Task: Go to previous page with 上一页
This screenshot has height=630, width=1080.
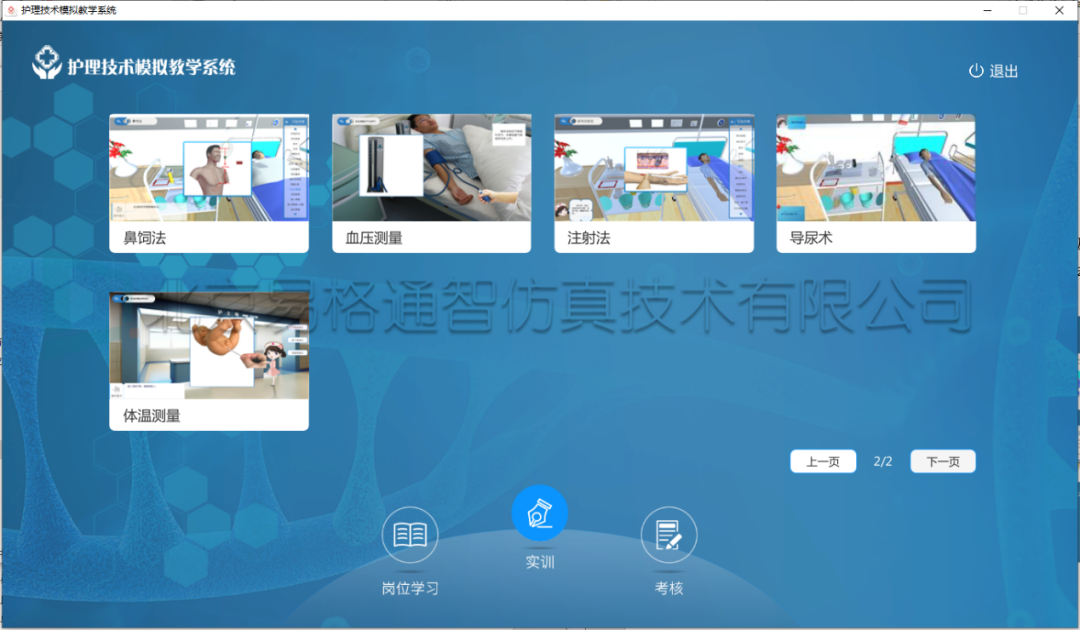Action: point(823,461)
